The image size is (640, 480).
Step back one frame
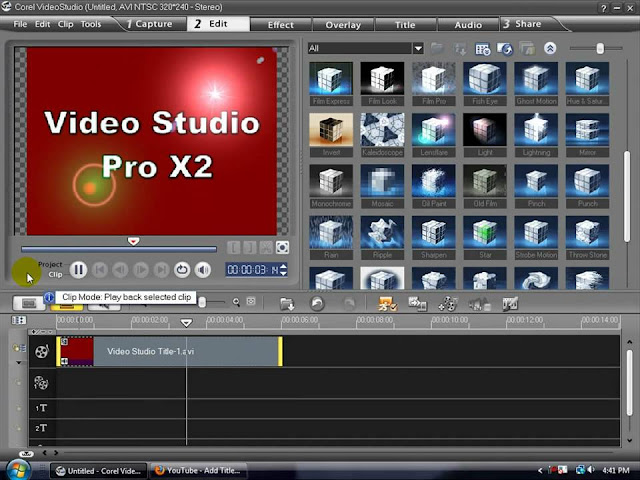(120, 270)
